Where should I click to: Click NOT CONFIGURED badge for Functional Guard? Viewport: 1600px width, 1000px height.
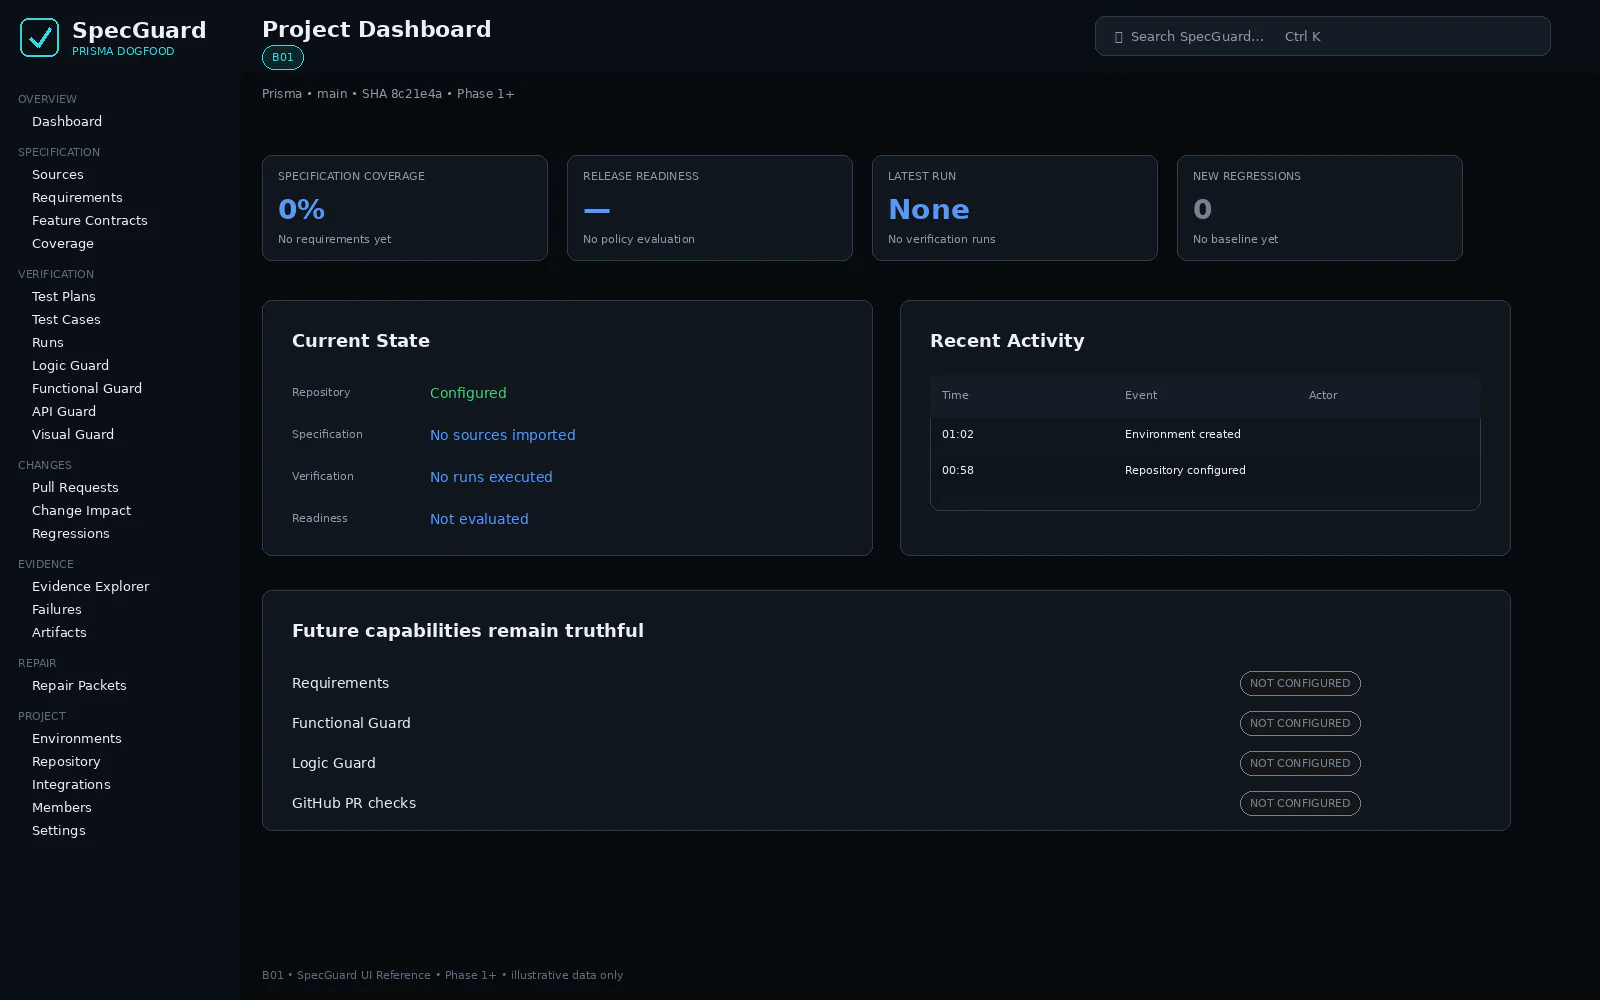[1300, 723]
